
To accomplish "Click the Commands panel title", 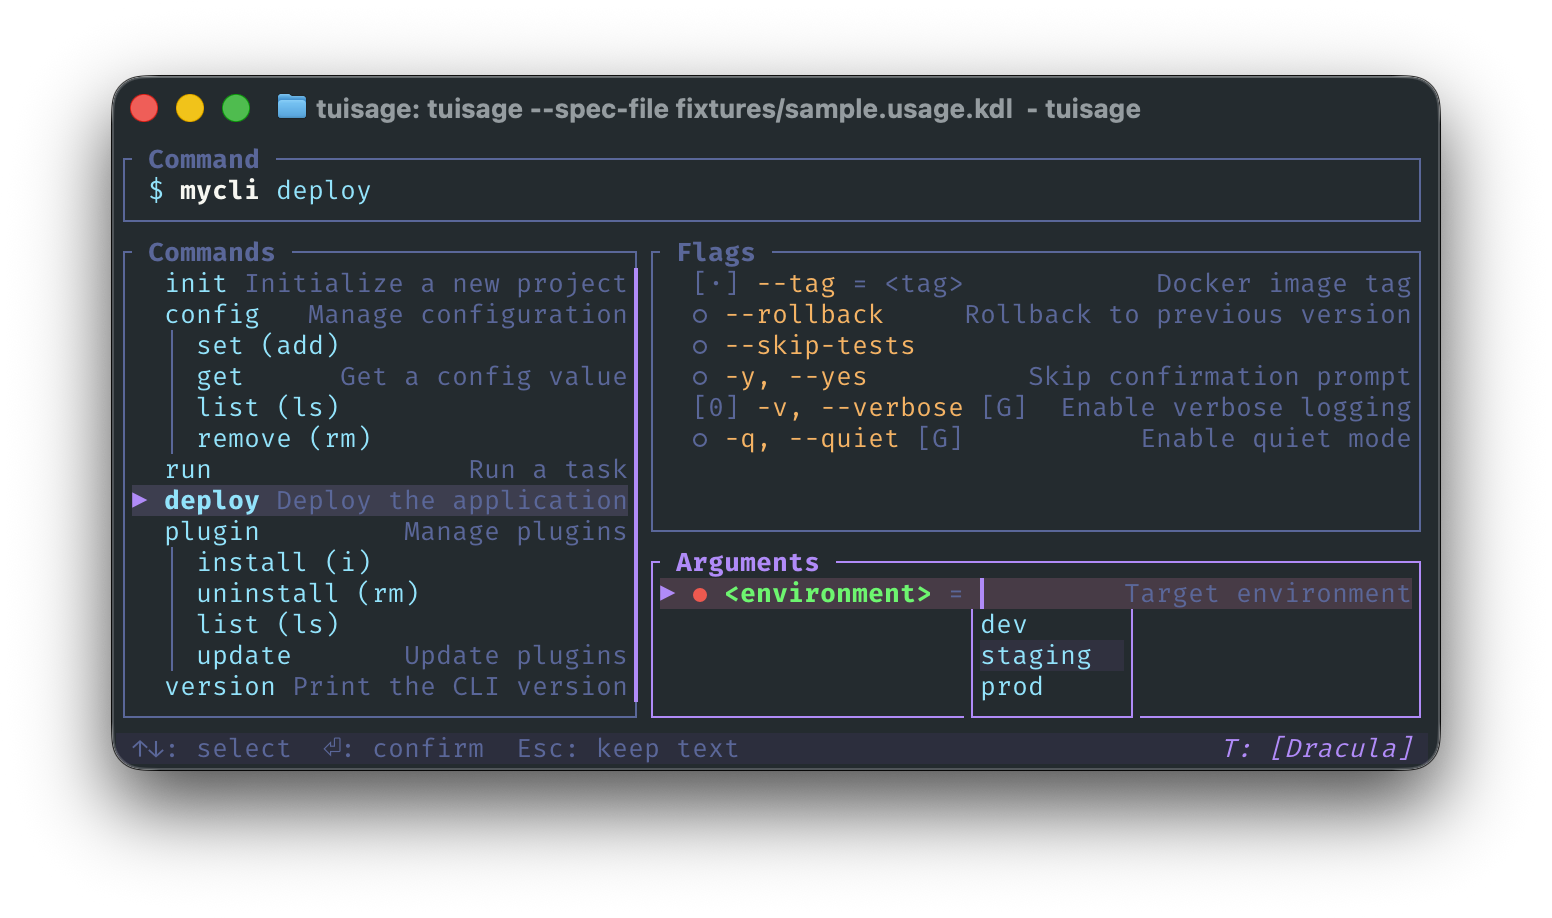I will pos(212,253).
